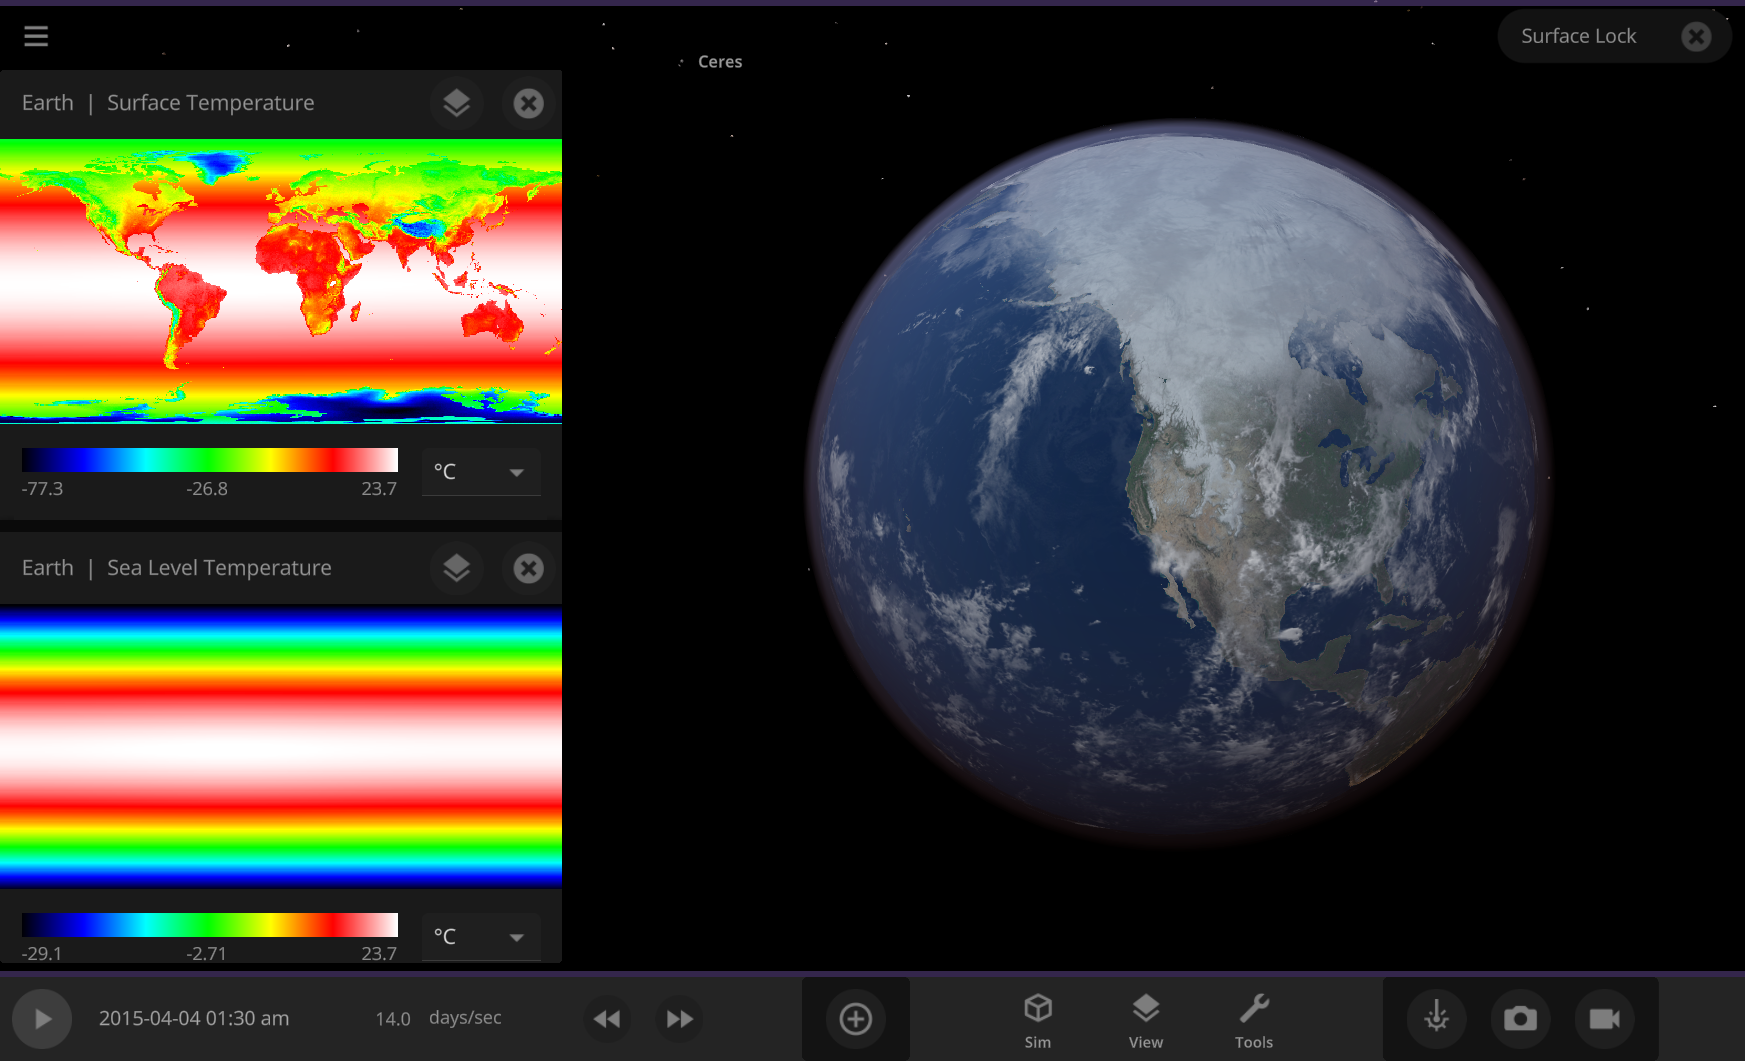The image size is (1745, 1061).
Task: Click the simulation date 2015-04-04 01:30 am
Action: pyautogui.click(x=194, y=1018)
